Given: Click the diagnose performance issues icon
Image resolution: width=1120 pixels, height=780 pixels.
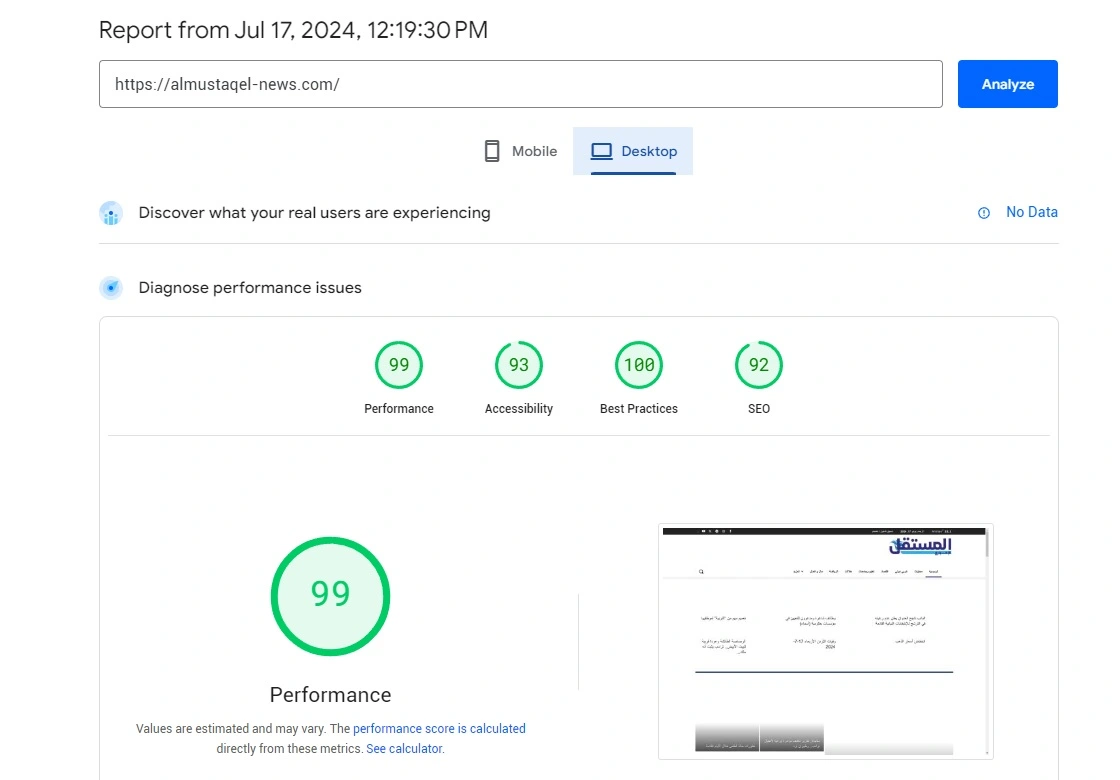Looking at the screenshot, I should tap(111, 288).
